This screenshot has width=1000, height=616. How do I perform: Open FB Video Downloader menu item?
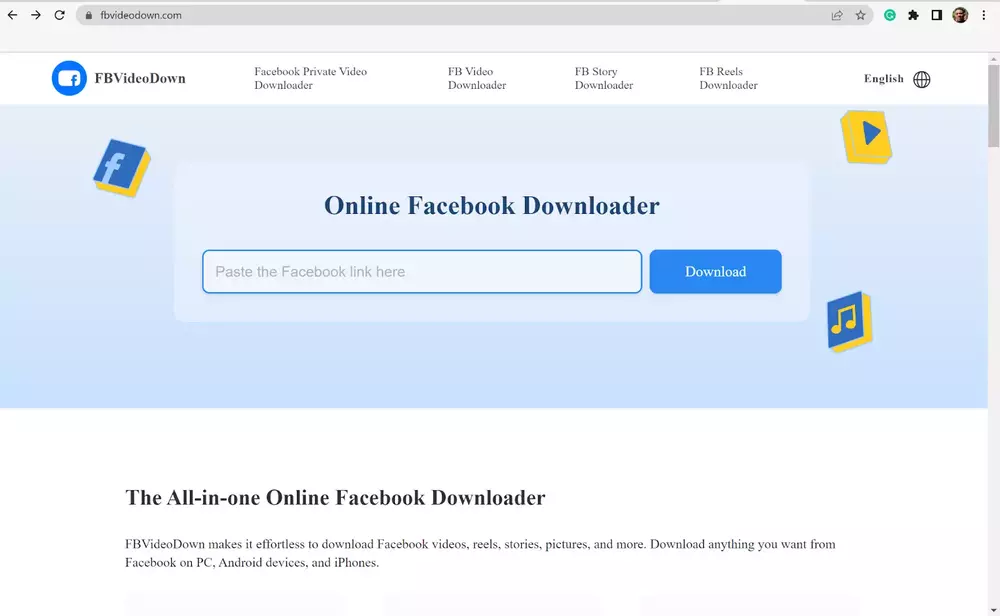(476, 78)
